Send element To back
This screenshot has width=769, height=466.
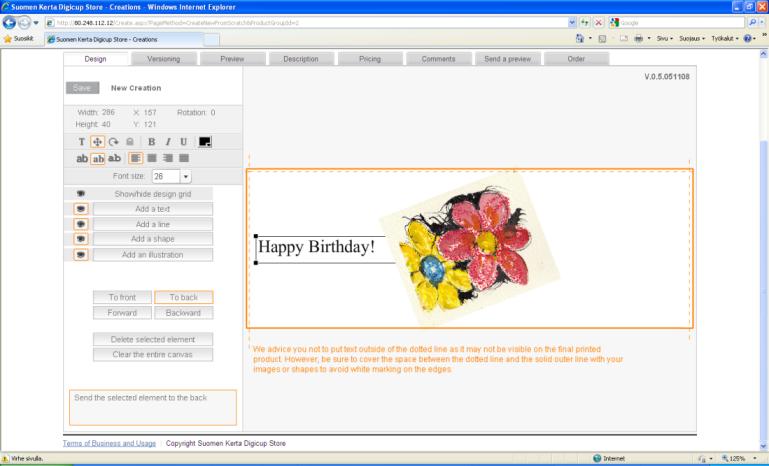[x=183, y=297]
